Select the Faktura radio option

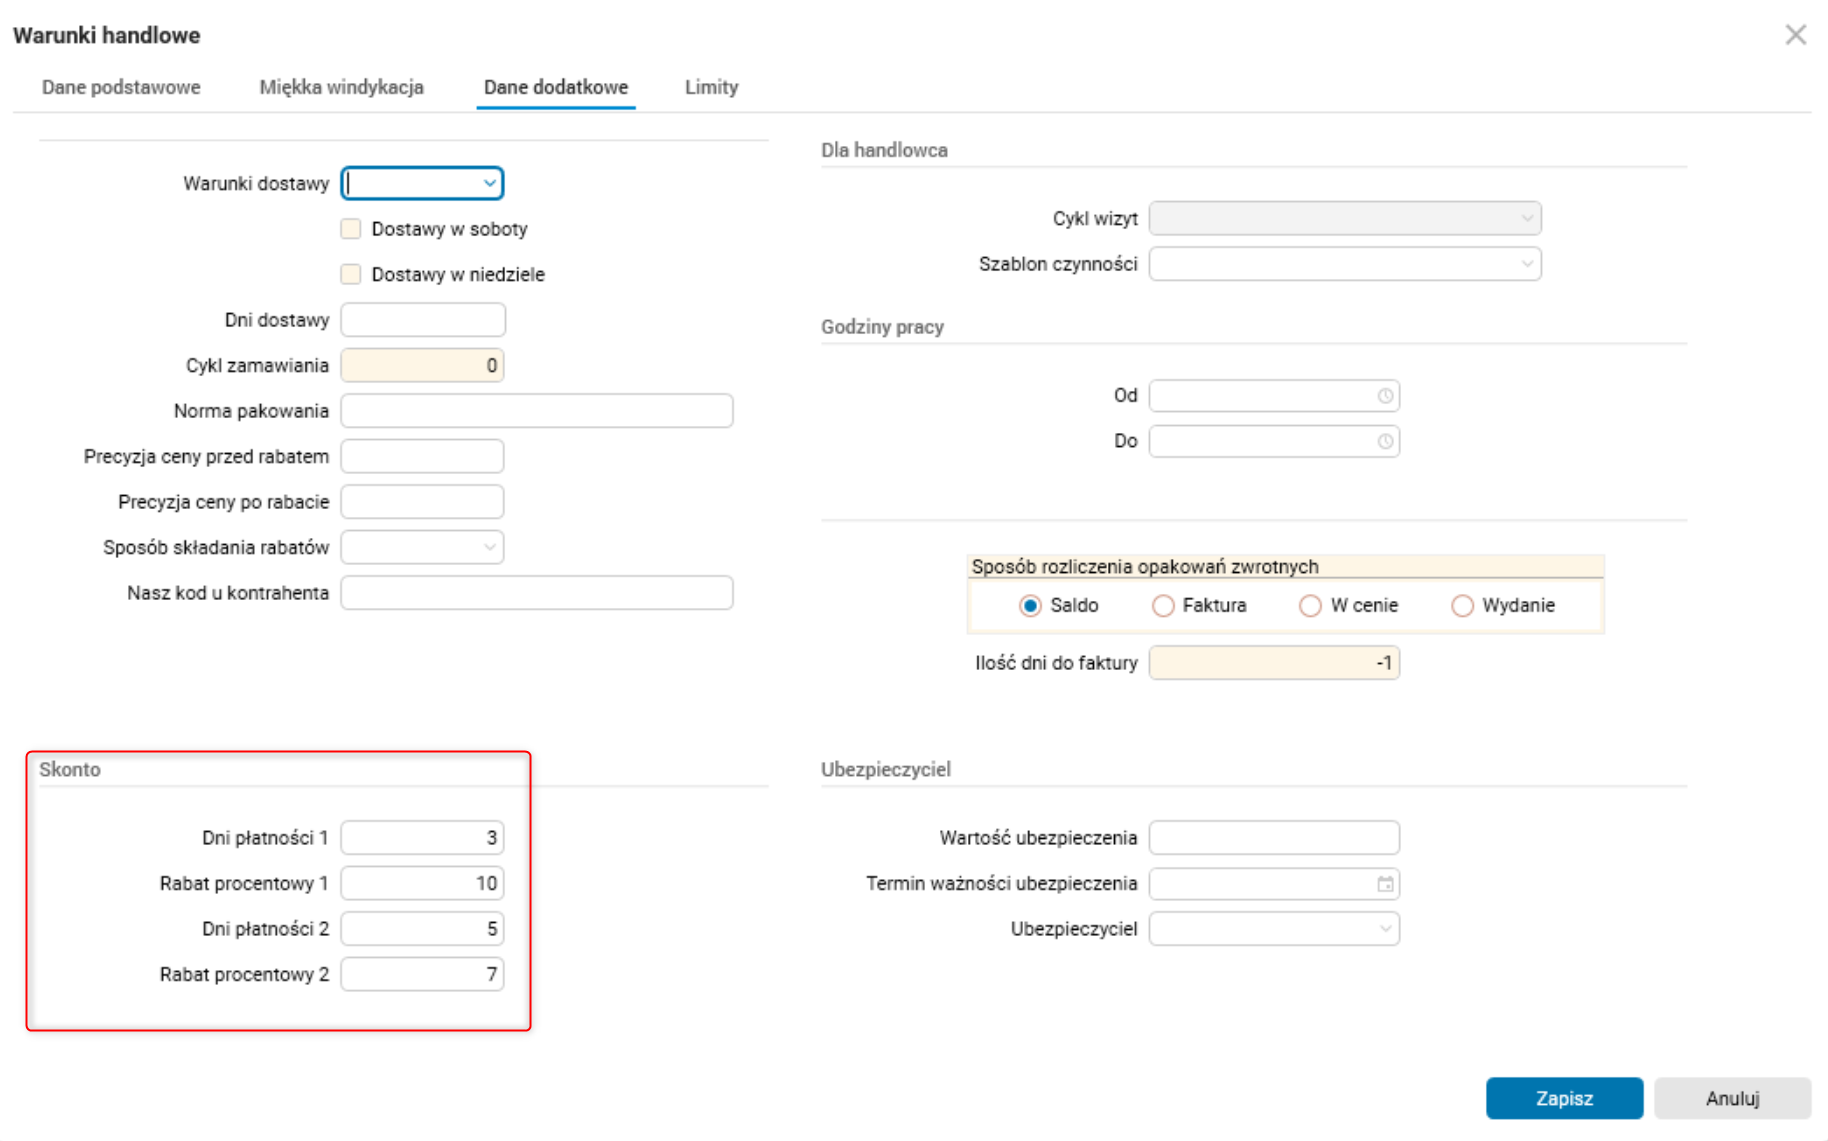(x=1163, y=606)
